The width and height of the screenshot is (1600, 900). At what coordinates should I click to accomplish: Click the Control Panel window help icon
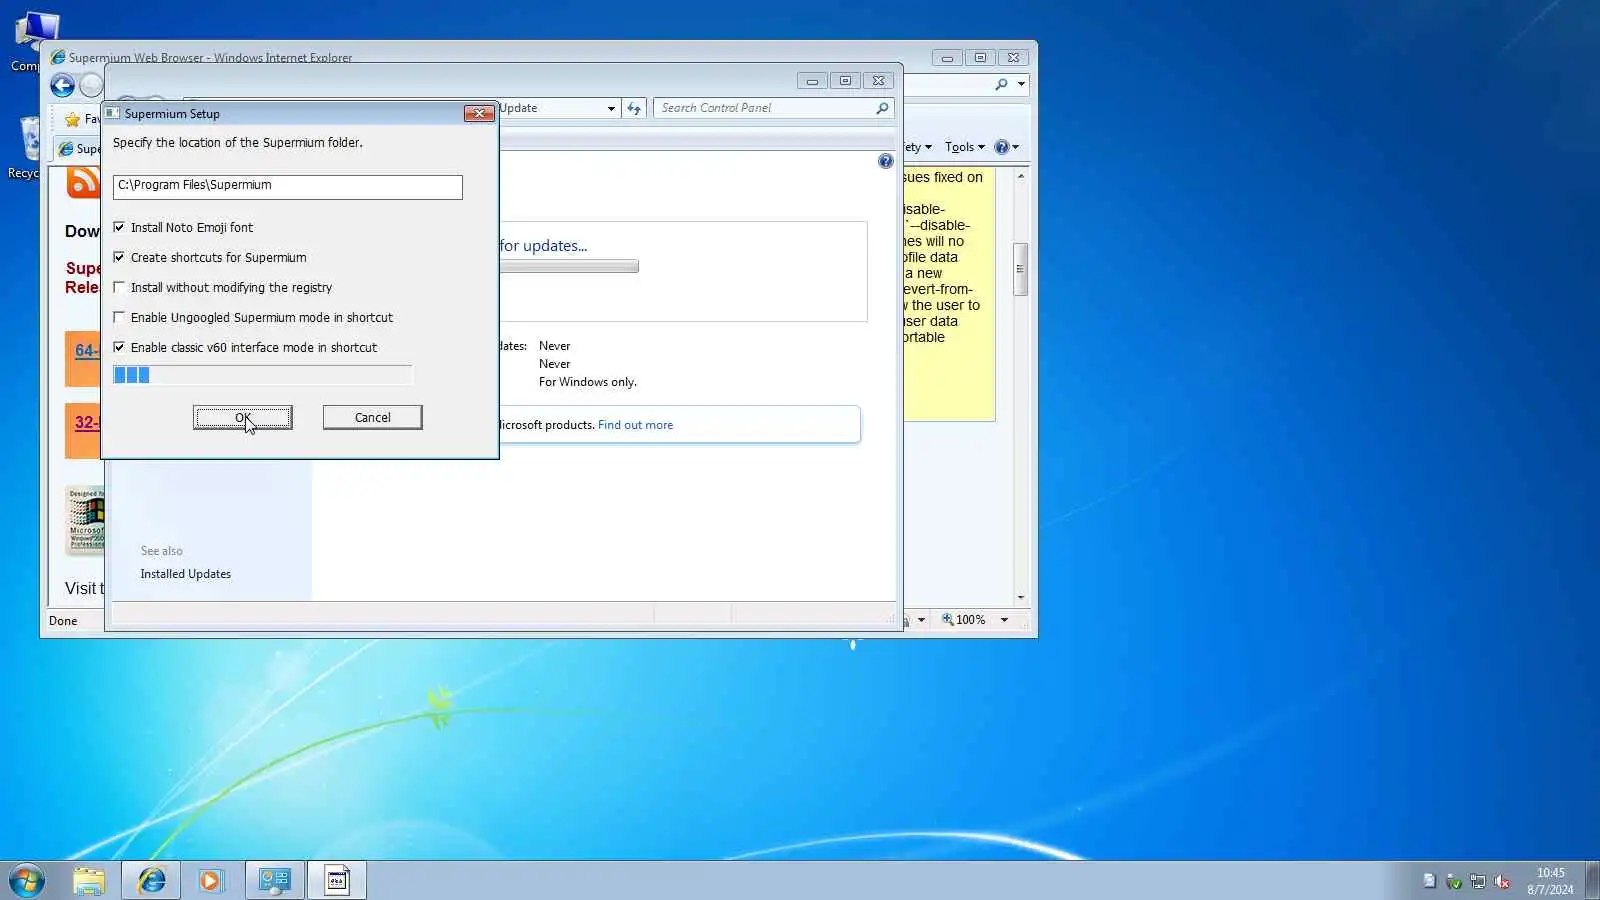[x=885, y=161]
